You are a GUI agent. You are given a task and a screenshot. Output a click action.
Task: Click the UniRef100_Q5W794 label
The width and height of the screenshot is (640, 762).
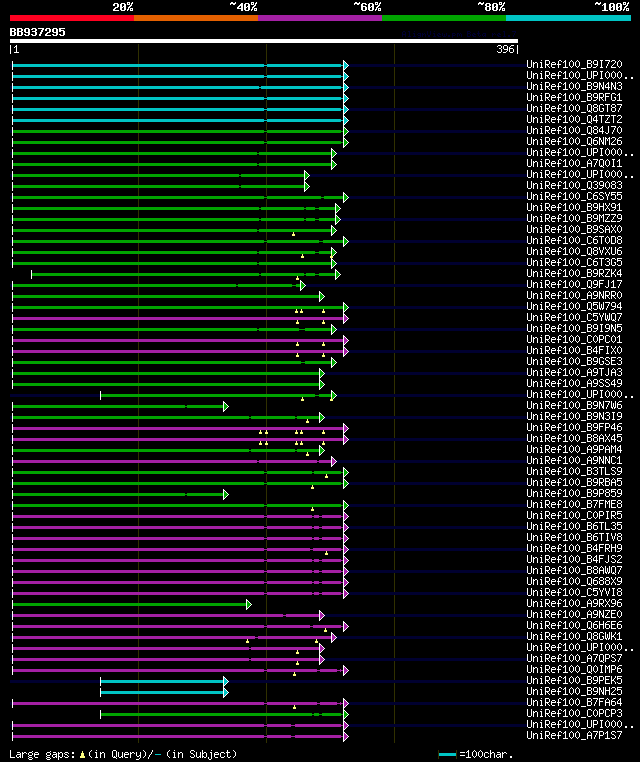point(574,306)
